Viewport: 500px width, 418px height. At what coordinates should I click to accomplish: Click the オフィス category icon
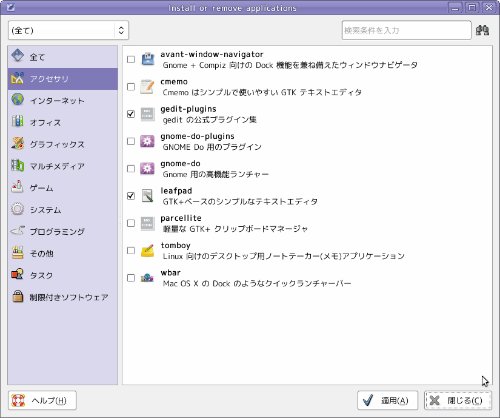pyautogui.click(x=18, y=122)
